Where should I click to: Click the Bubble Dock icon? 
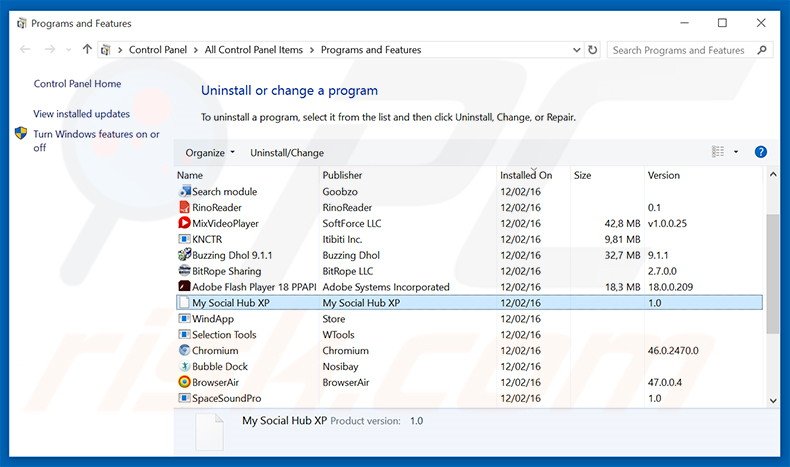[x=184, y=367]
